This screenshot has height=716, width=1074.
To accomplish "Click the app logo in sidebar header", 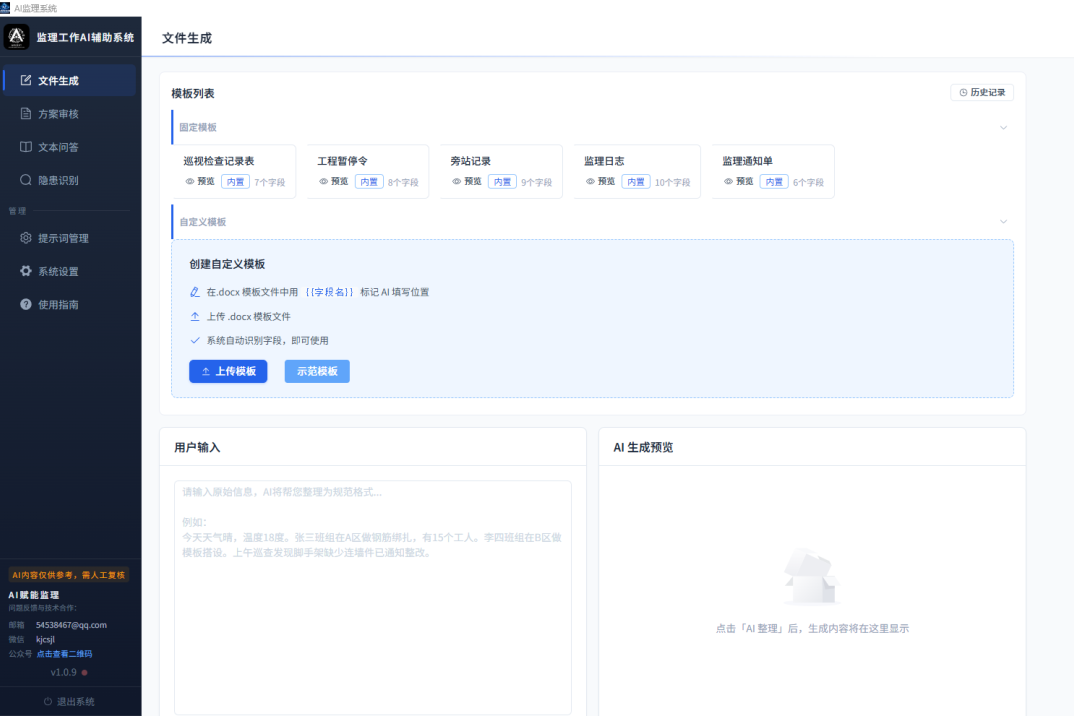I will click(17, 38).
